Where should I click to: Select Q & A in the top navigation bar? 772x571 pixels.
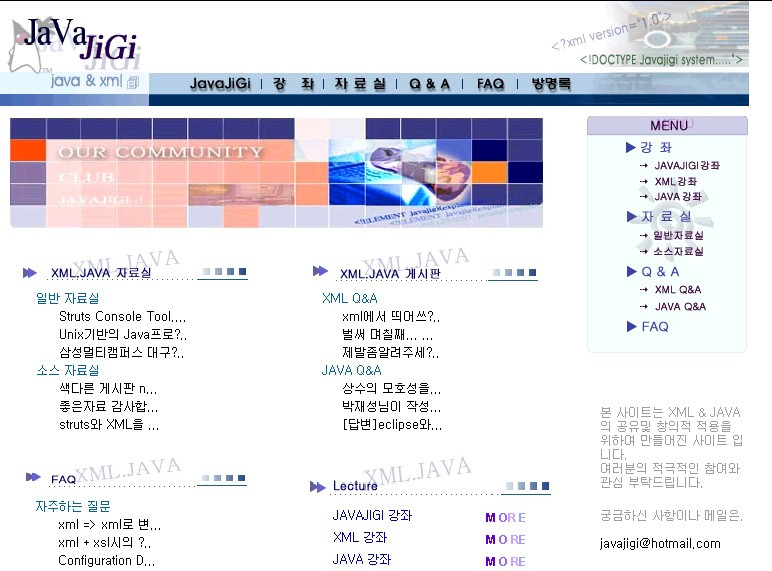point(429,84)
